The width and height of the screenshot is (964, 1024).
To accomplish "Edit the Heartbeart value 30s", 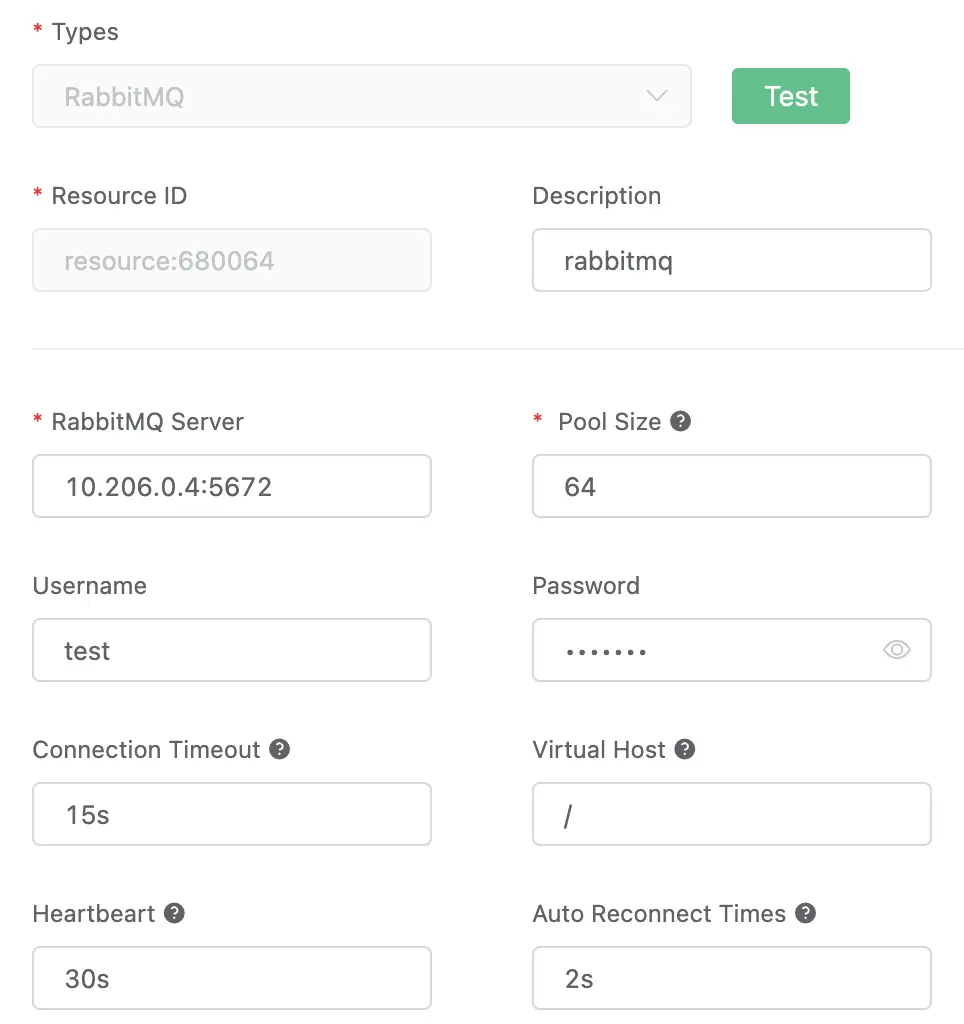I will tap(231, 978).
